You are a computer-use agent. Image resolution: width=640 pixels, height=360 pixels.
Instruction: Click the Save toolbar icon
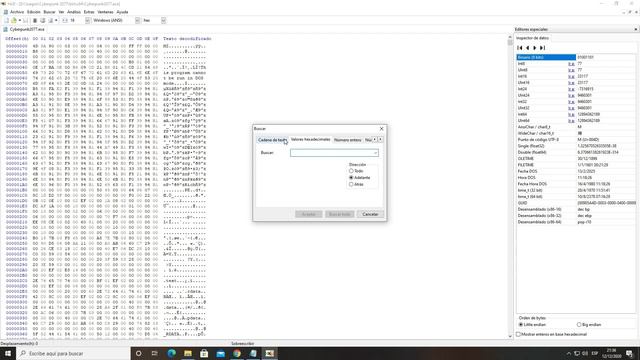(x=26, y=20)
